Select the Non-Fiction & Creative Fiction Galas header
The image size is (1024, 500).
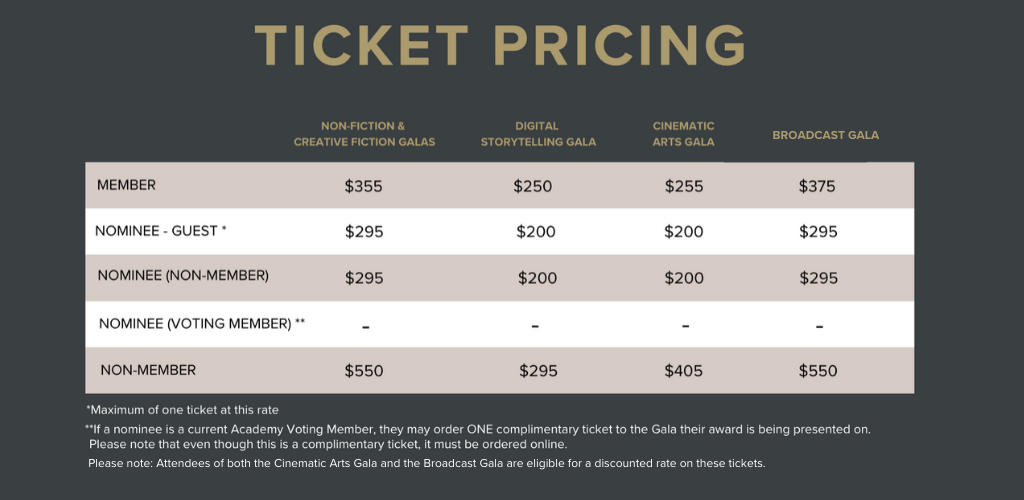coord(364,134)
